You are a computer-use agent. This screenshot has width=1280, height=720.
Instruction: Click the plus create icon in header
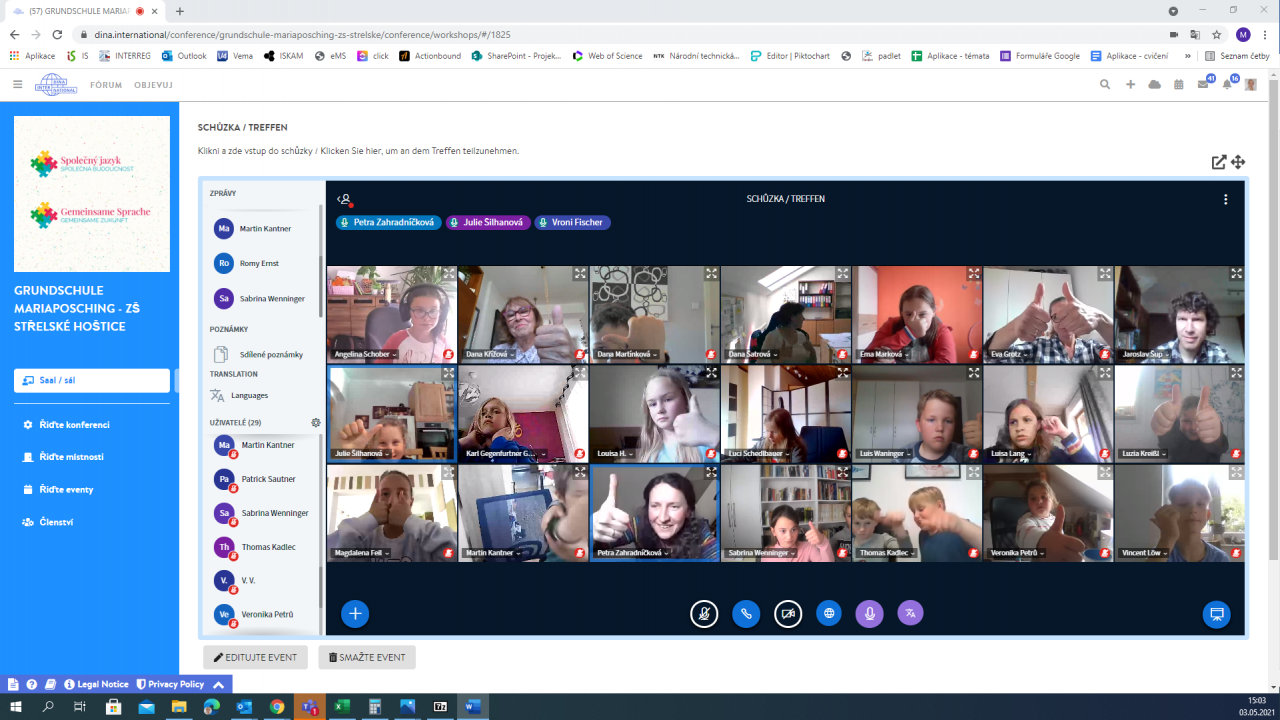[x=1130, y=85]
